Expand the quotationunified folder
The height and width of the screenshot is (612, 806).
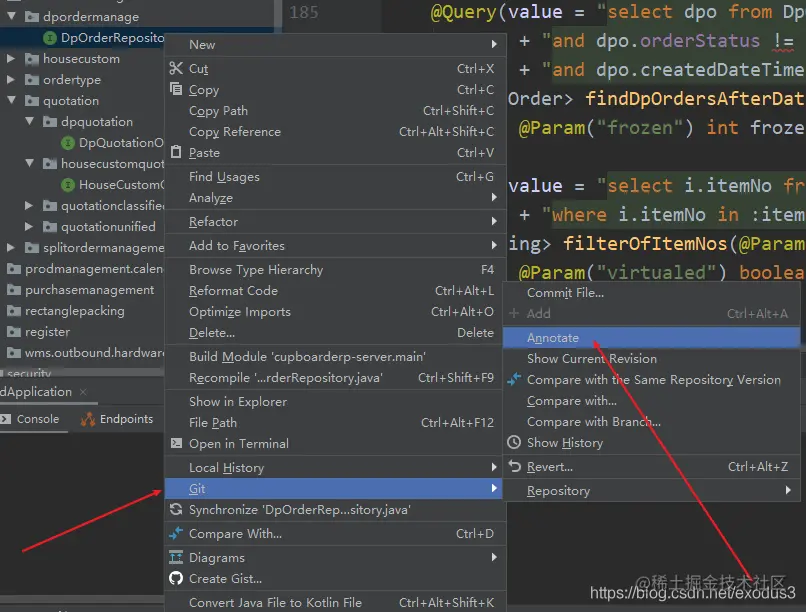pos(29,227)
